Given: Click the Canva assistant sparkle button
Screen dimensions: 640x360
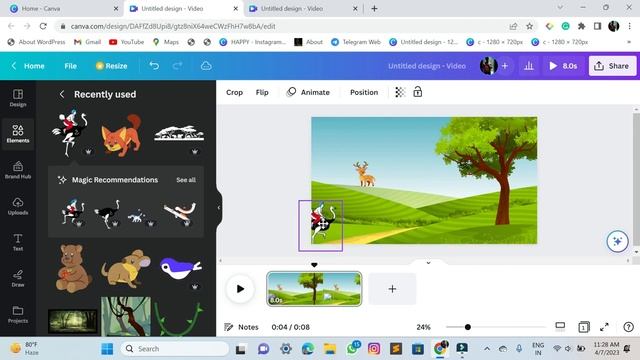Looking at the screenshot, I should [617, 241].
